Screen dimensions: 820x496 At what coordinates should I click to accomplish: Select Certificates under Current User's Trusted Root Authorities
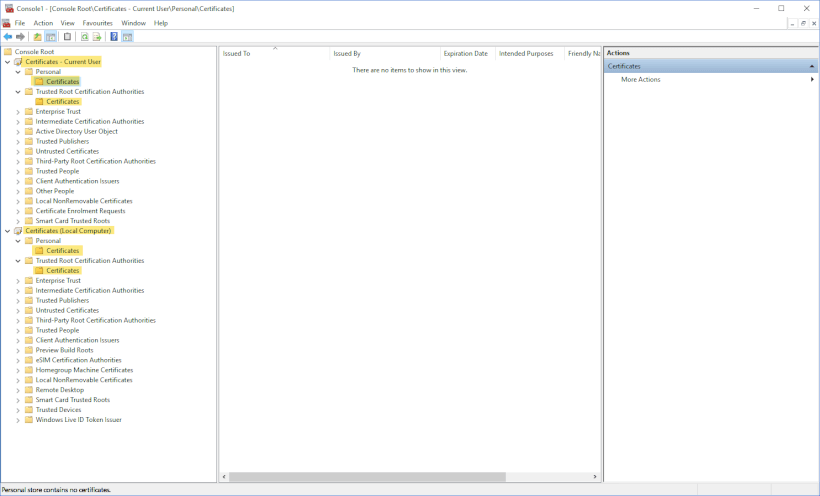coord(63,102)
